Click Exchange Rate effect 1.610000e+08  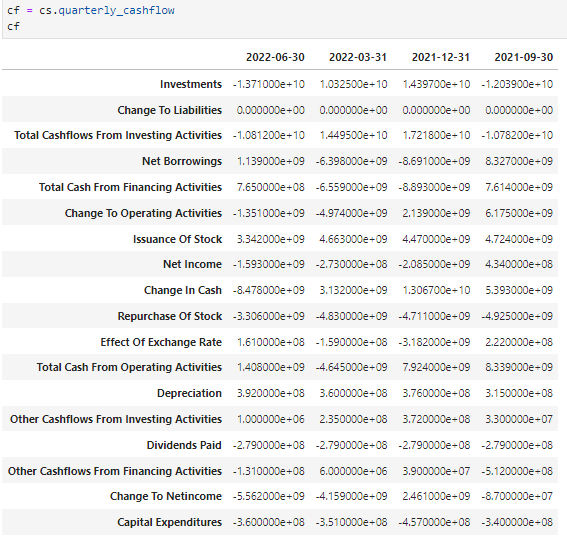pyautogui.click(x=271, y=342)
